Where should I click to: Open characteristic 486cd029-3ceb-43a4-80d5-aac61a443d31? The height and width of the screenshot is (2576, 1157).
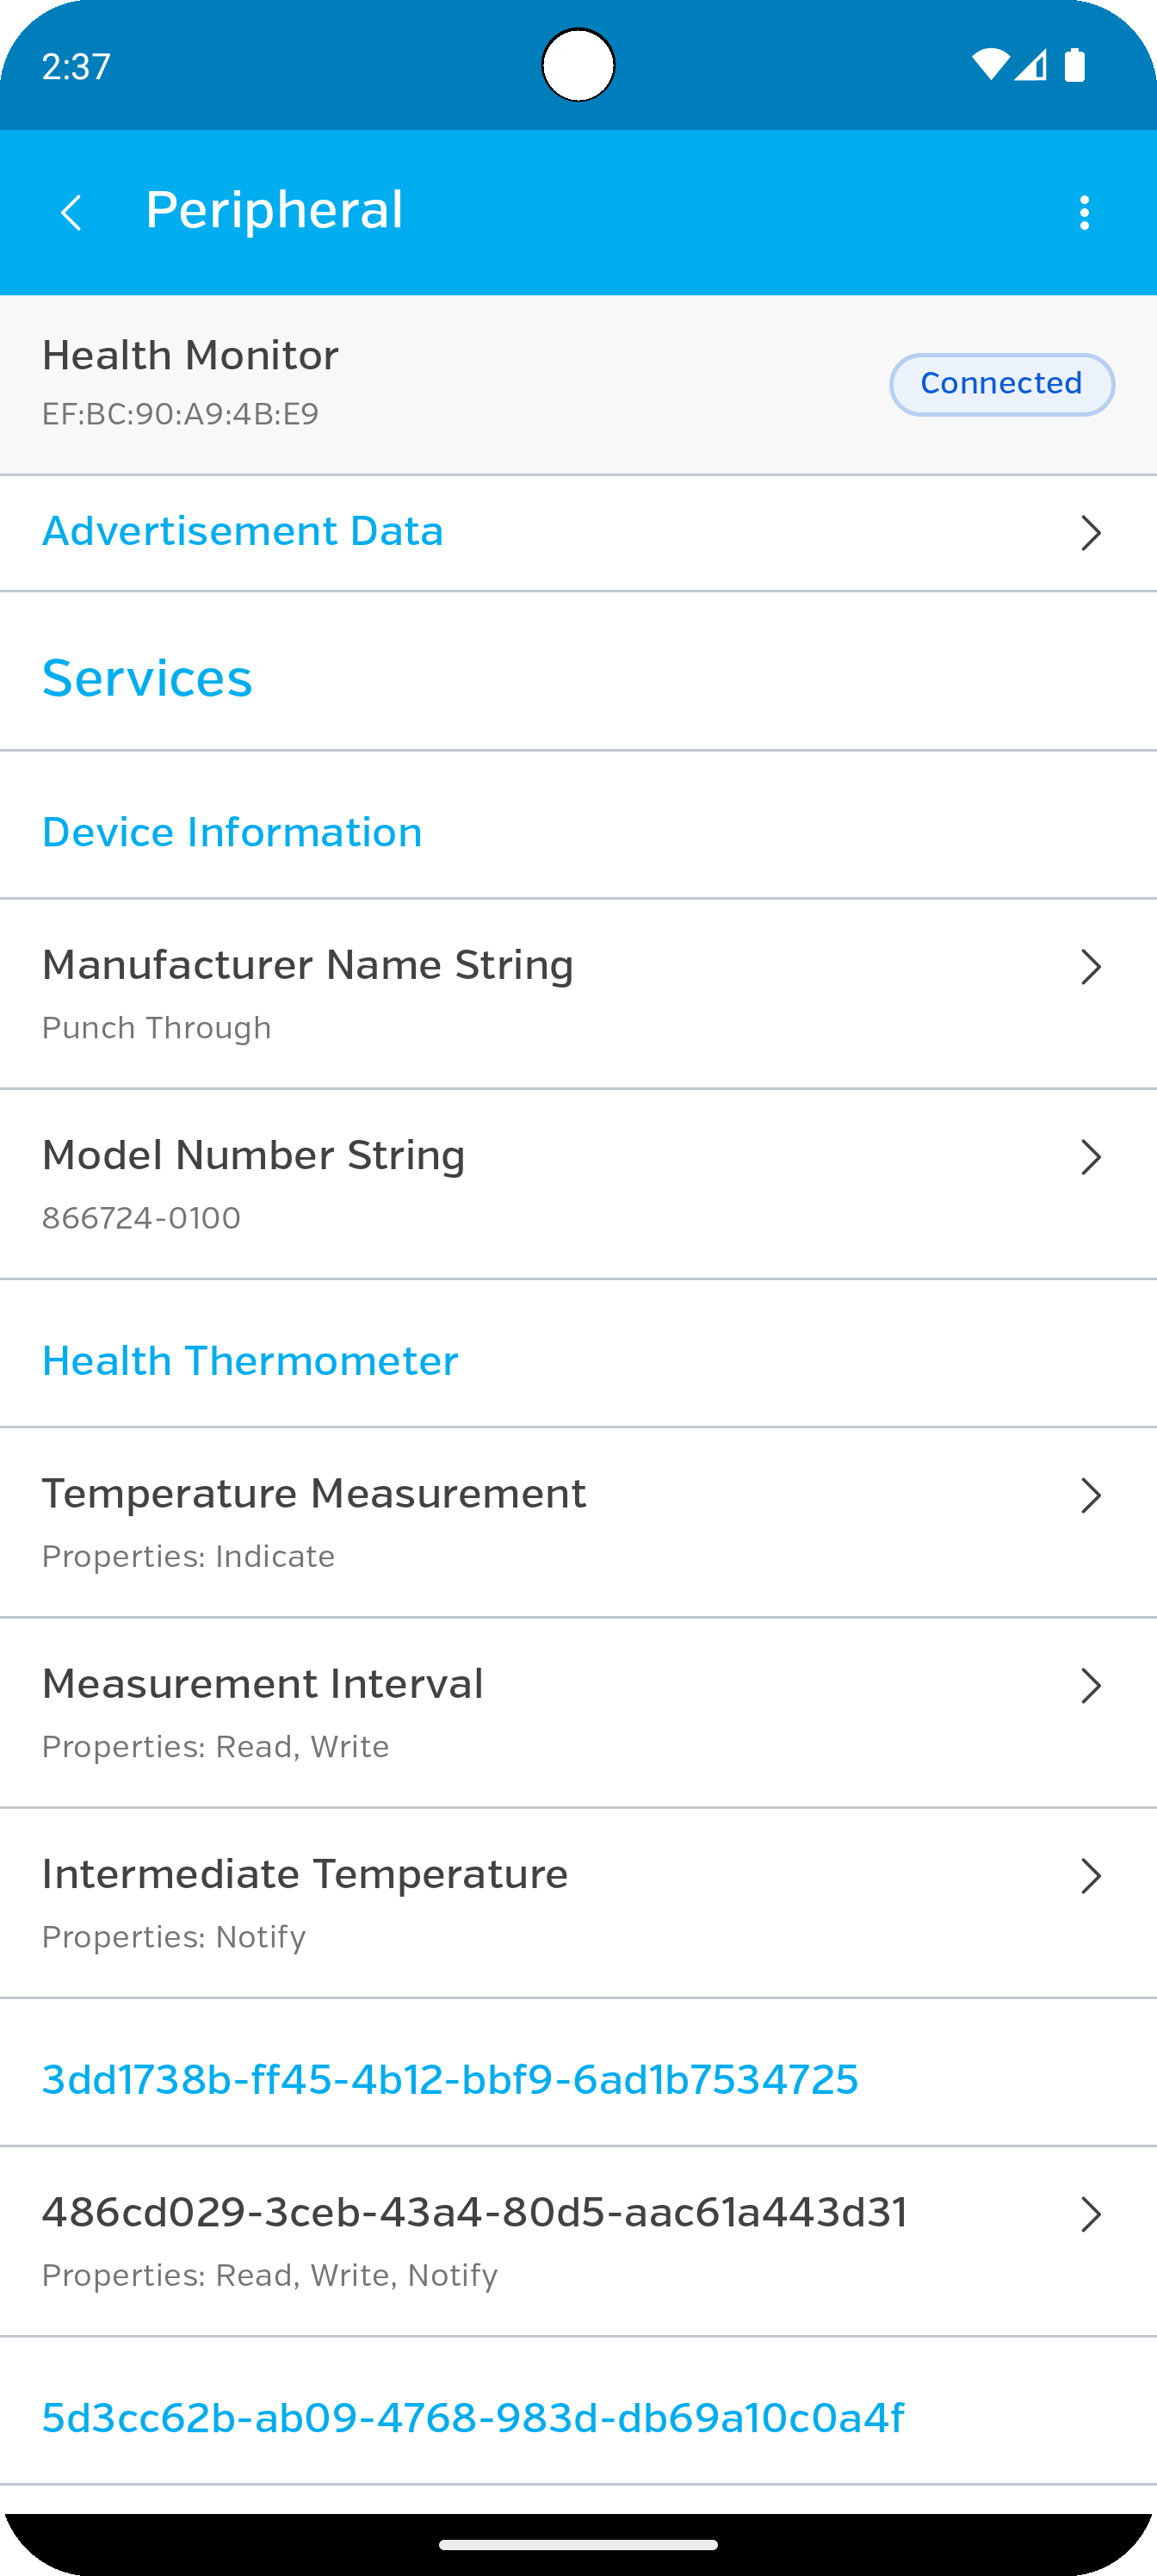[x=578, y=2241]
